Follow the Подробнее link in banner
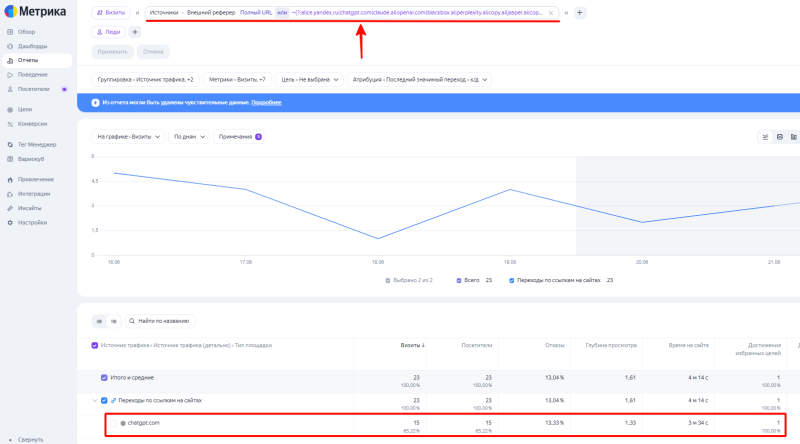Screen dimensions: 800x444 266,103
